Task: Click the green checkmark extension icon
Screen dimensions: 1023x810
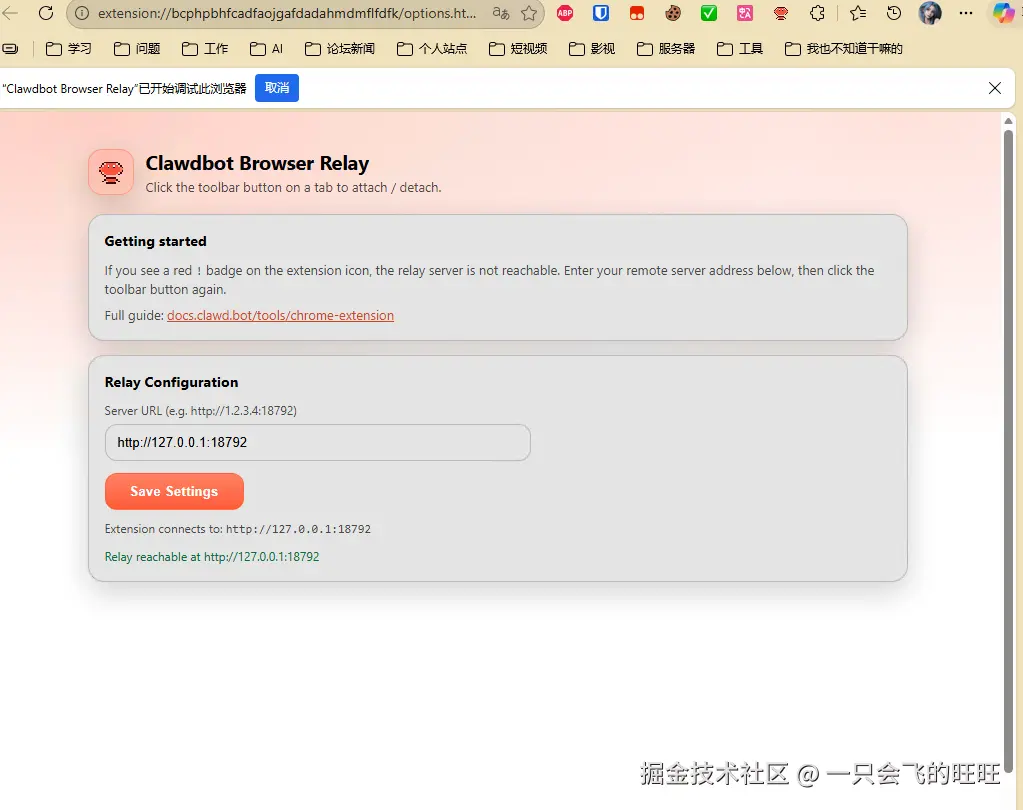Action: (709, 13)
